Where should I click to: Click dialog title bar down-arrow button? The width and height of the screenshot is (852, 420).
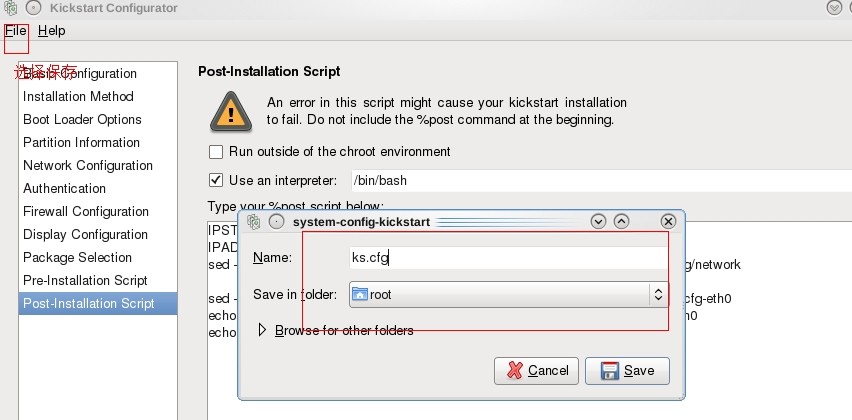[x=598, y=222]
